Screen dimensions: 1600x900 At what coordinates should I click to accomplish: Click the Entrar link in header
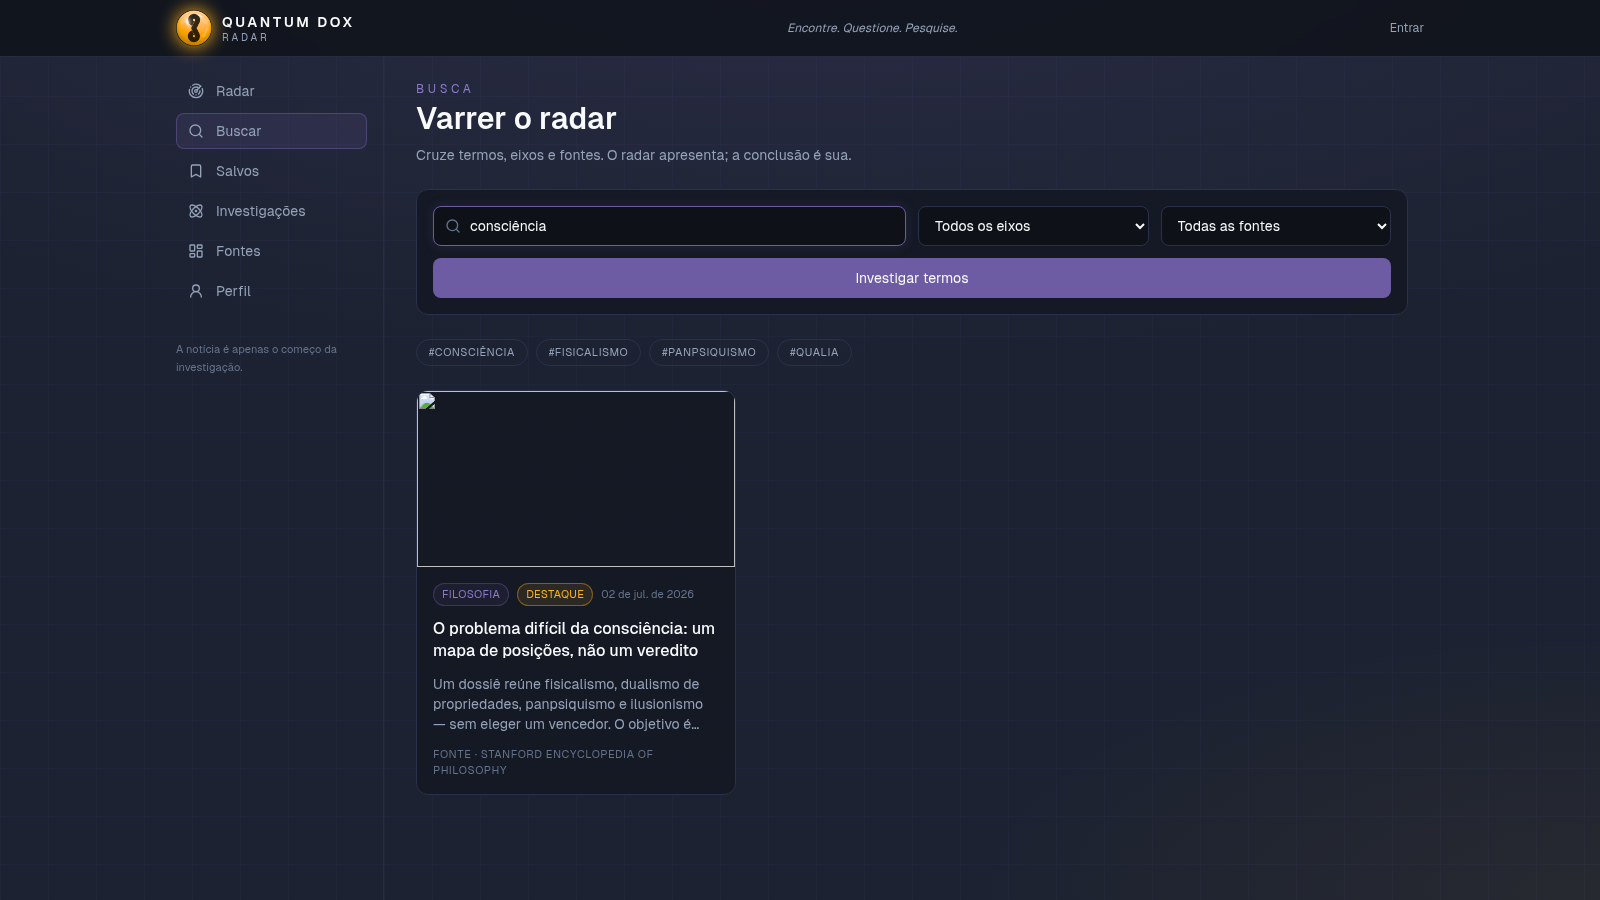1406,28
